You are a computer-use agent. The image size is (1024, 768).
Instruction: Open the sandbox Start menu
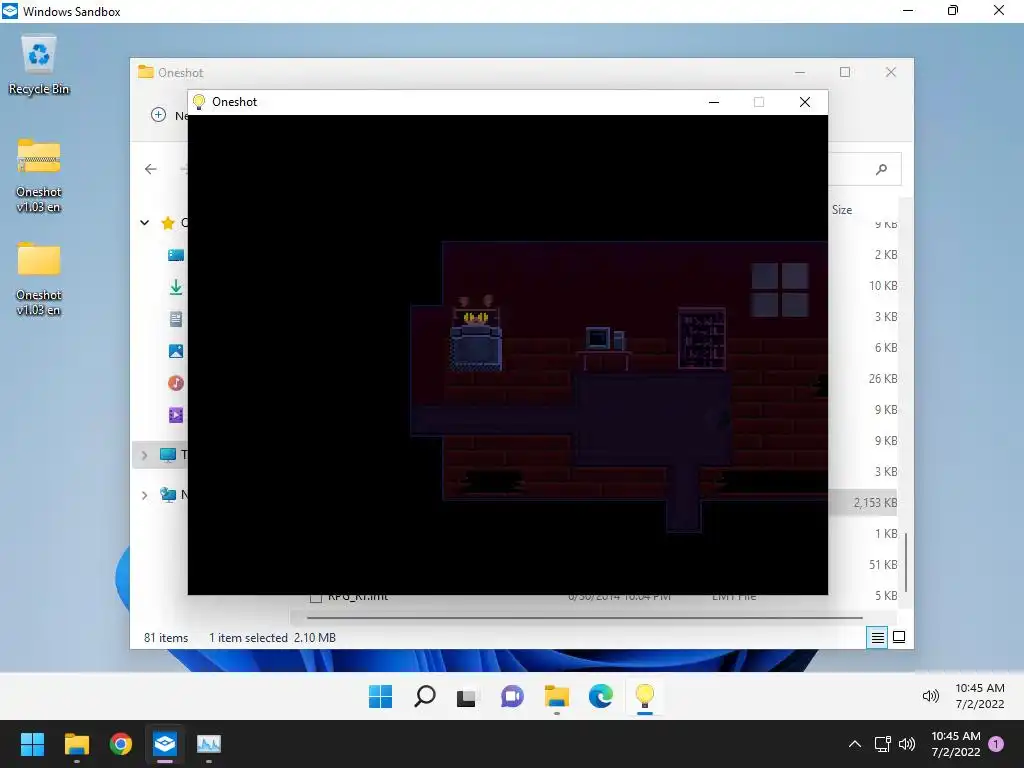click(380, 696)
